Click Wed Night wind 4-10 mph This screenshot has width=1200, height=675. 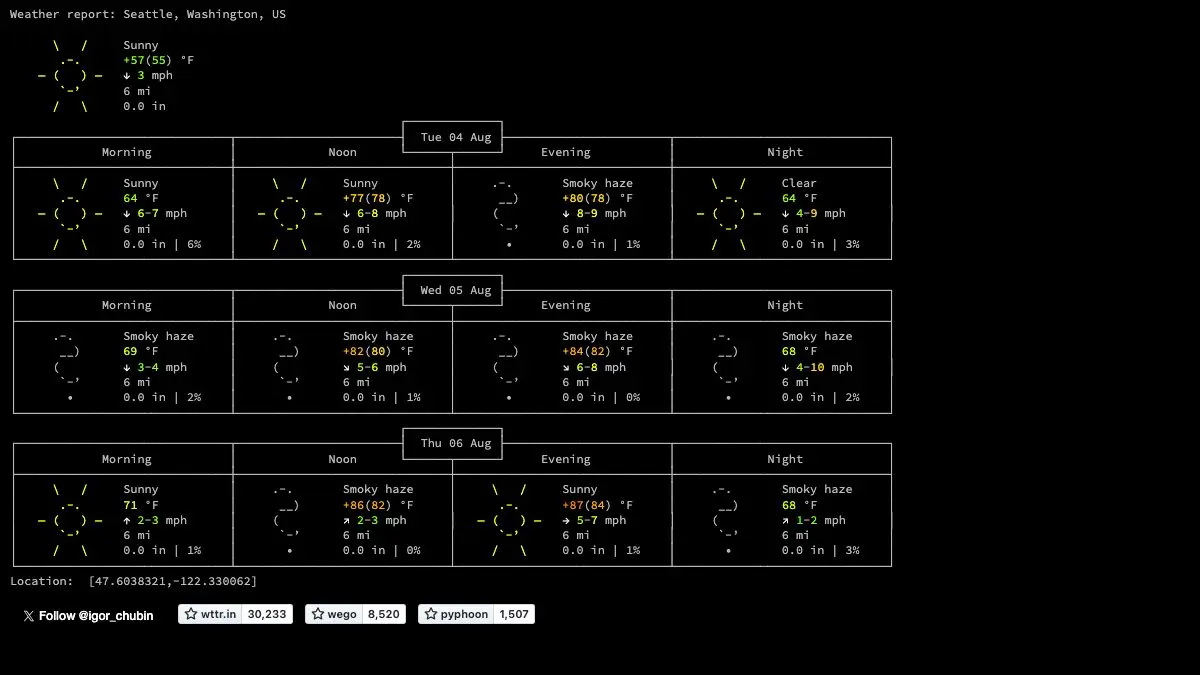(x=818, y=367)
